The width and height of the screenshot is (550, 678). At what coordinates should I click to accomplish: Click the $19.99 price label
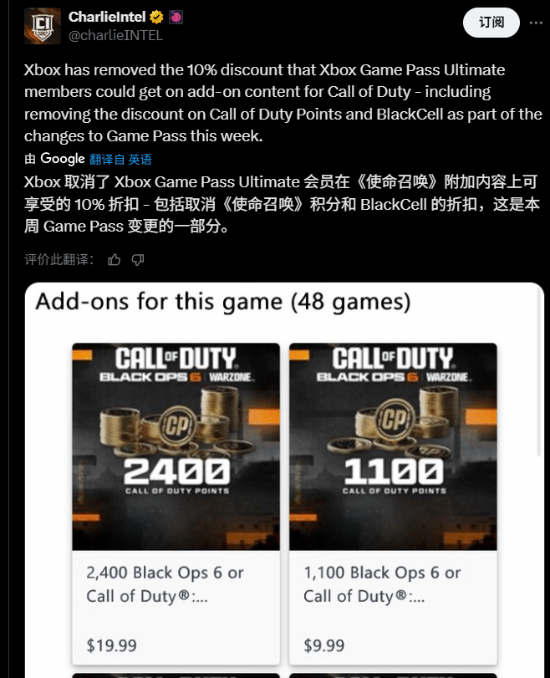(112, 645)
